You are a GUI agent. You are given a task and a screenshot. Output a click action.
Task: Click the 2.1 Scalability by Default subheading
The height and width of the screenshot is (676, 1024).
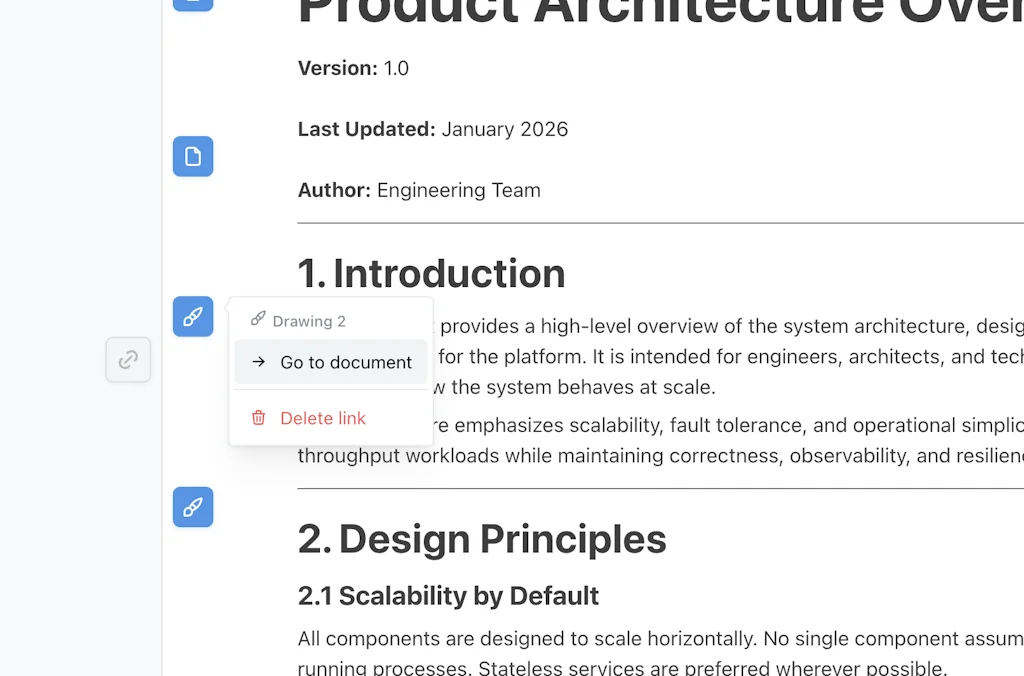pos(447,595)
